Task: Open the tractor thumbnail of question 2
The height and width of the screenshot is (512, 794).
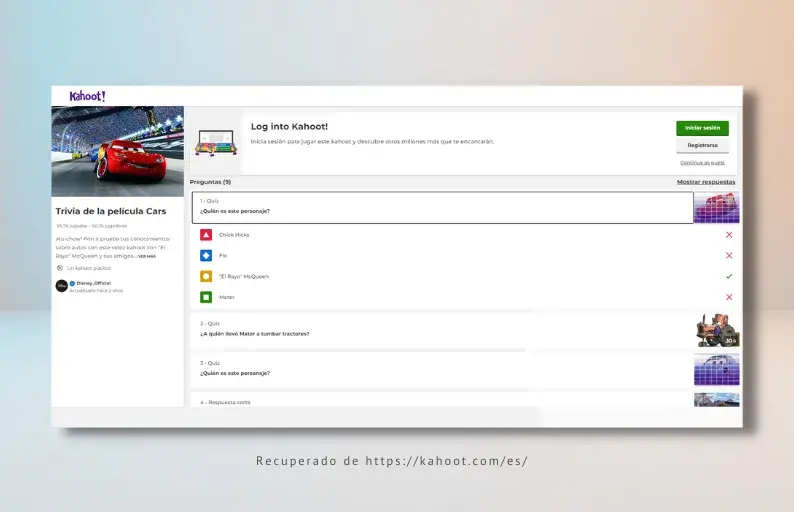Action: point(716,330)
